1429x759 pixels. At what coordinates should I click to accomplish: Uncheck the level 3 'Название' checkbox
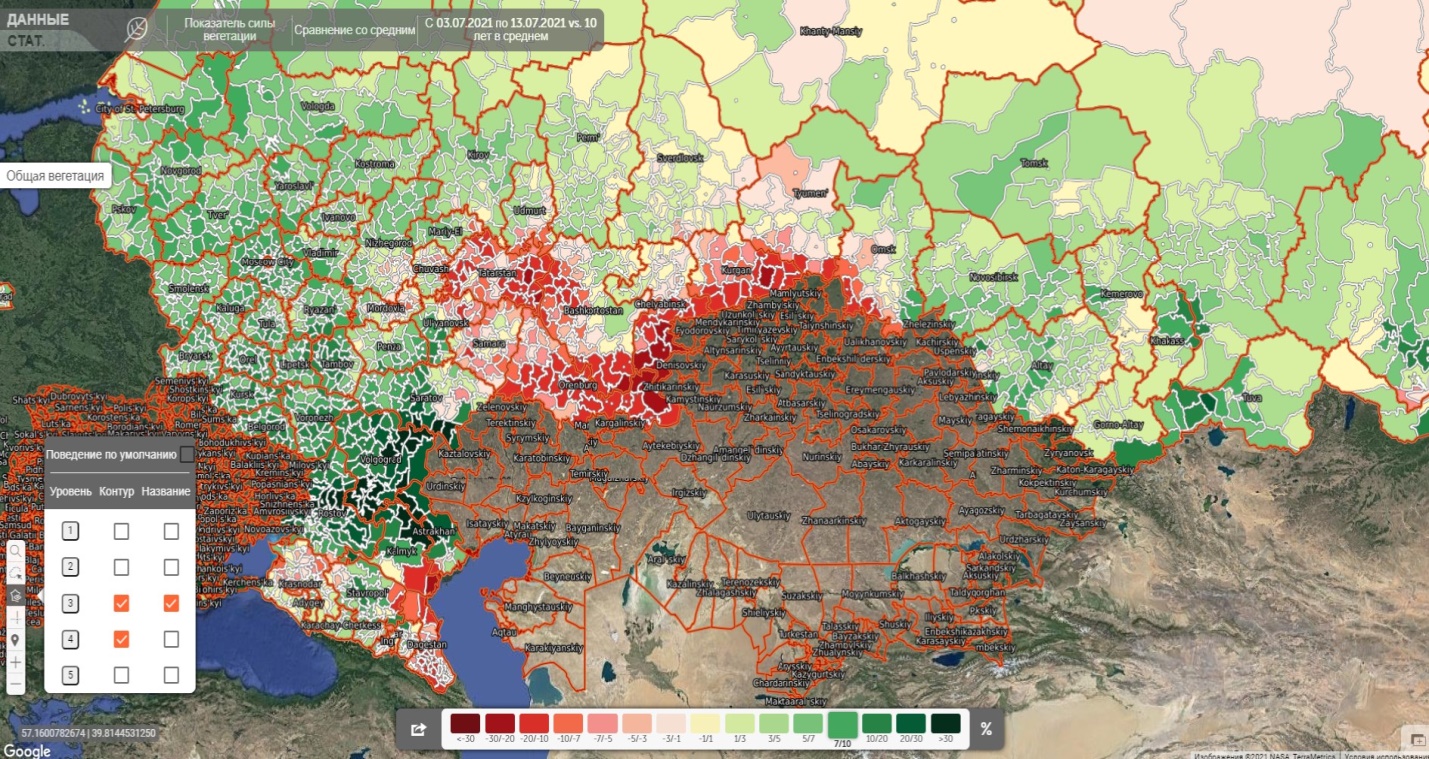coord(171,603)
